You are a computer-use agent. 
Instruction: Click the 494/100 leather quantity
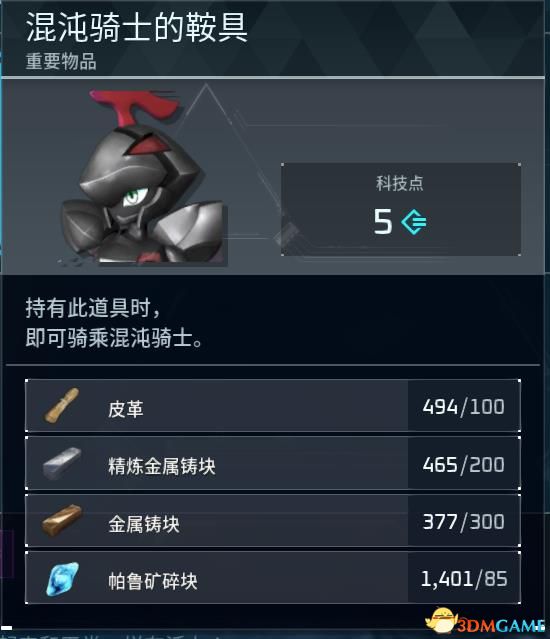coord(464,407)
